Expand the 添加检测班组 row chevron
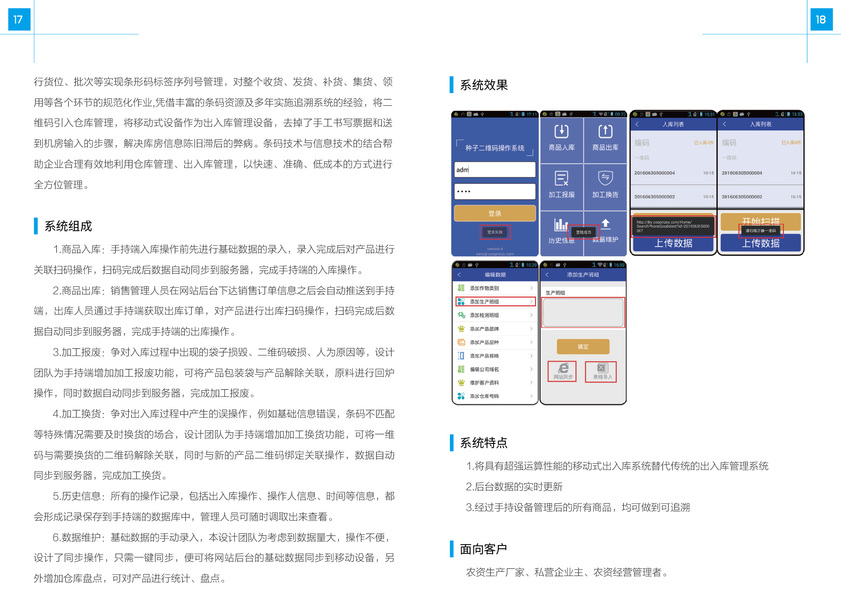This screenshot has height=600, width=841. 531,315
